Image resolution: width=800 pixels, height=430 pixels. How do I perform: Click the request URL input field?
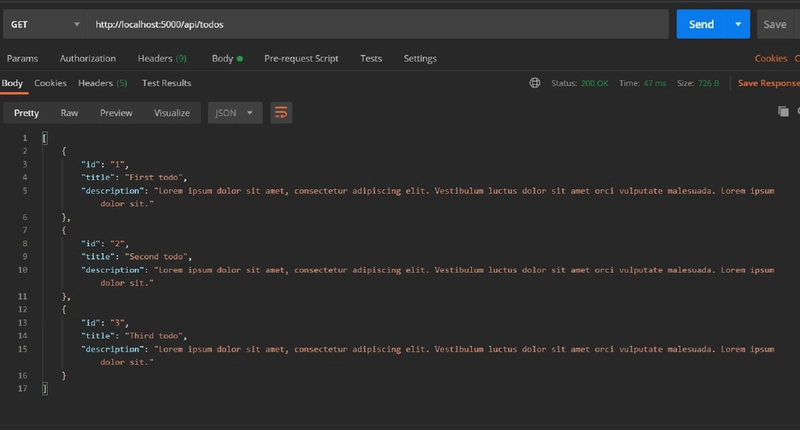click(x=378, y=24)
